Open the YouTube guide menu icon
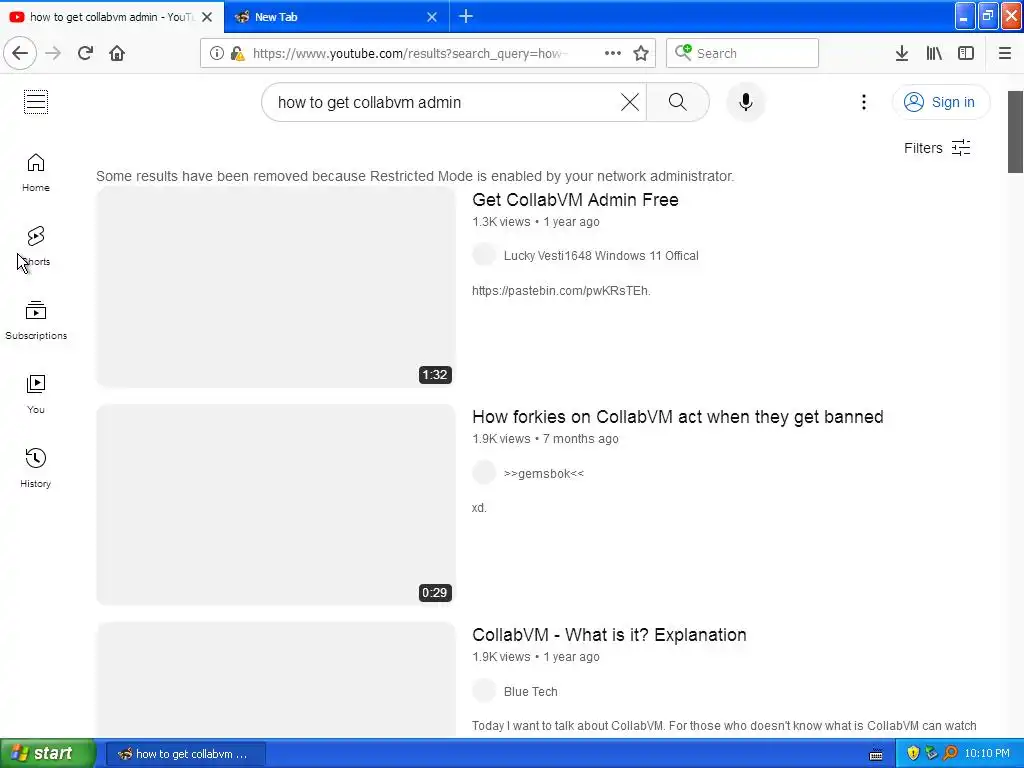The image size is (1024, 768). (x=36, y=102)
